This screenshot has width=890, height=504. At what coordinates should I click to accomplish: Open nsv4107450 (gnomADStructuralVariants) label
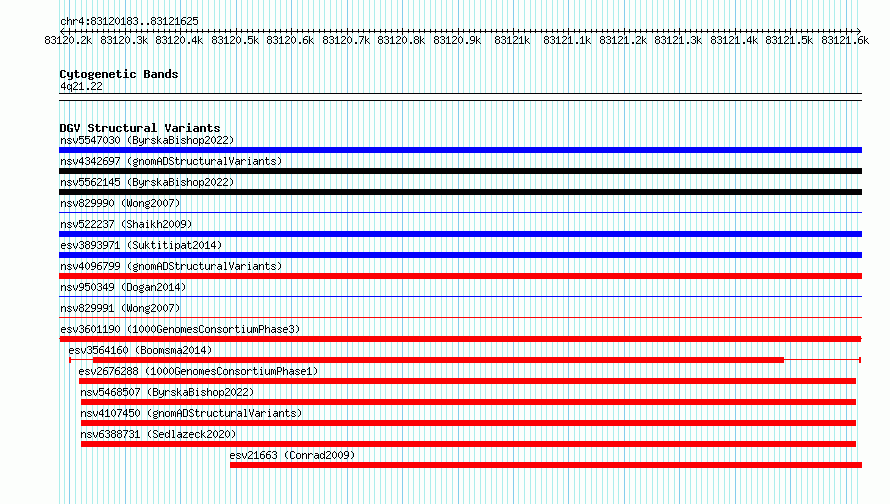(191, 413)
